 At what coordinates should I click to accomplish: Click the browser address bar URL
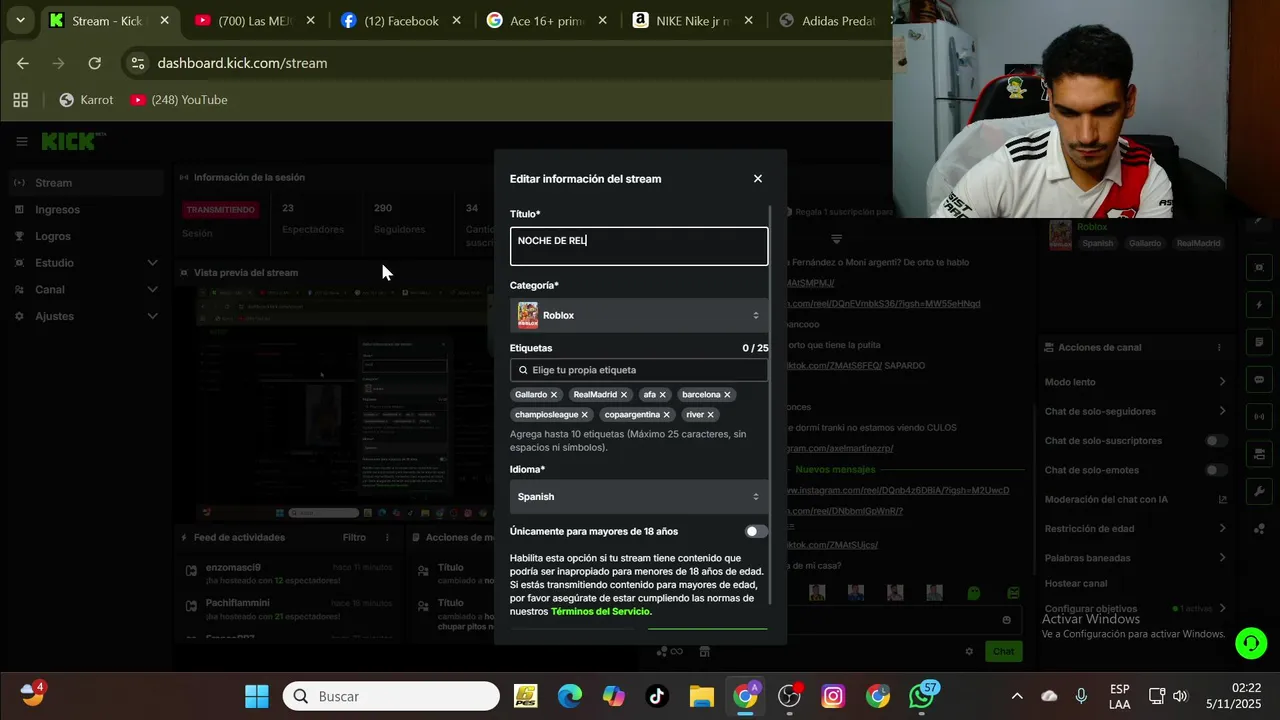pos(242,63)
